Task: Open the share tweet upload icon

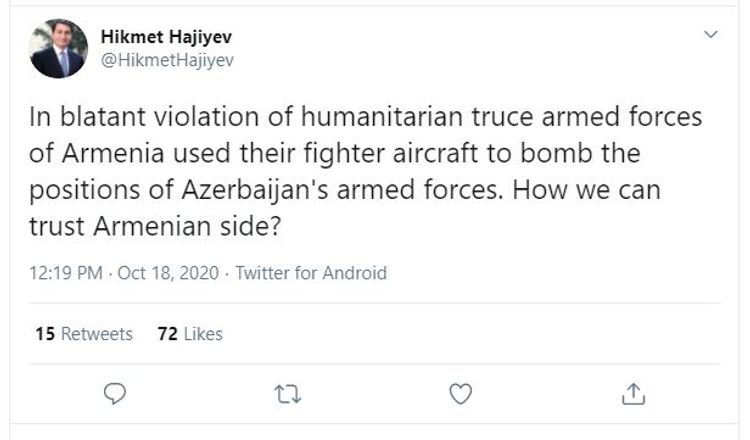Action: [632, 394]
